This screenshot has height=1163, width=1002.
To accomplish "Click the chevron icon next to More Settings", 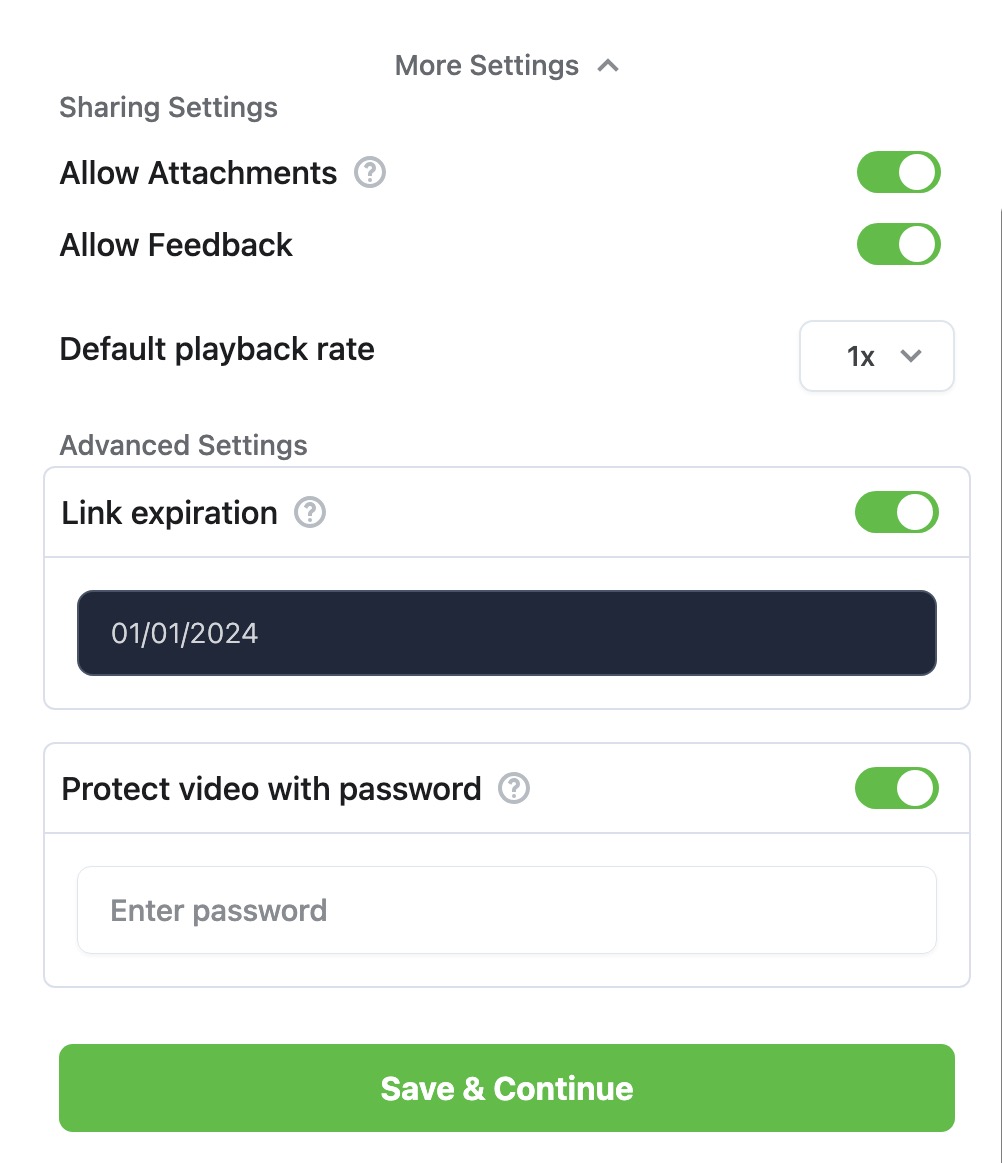I will pos(608,66).
